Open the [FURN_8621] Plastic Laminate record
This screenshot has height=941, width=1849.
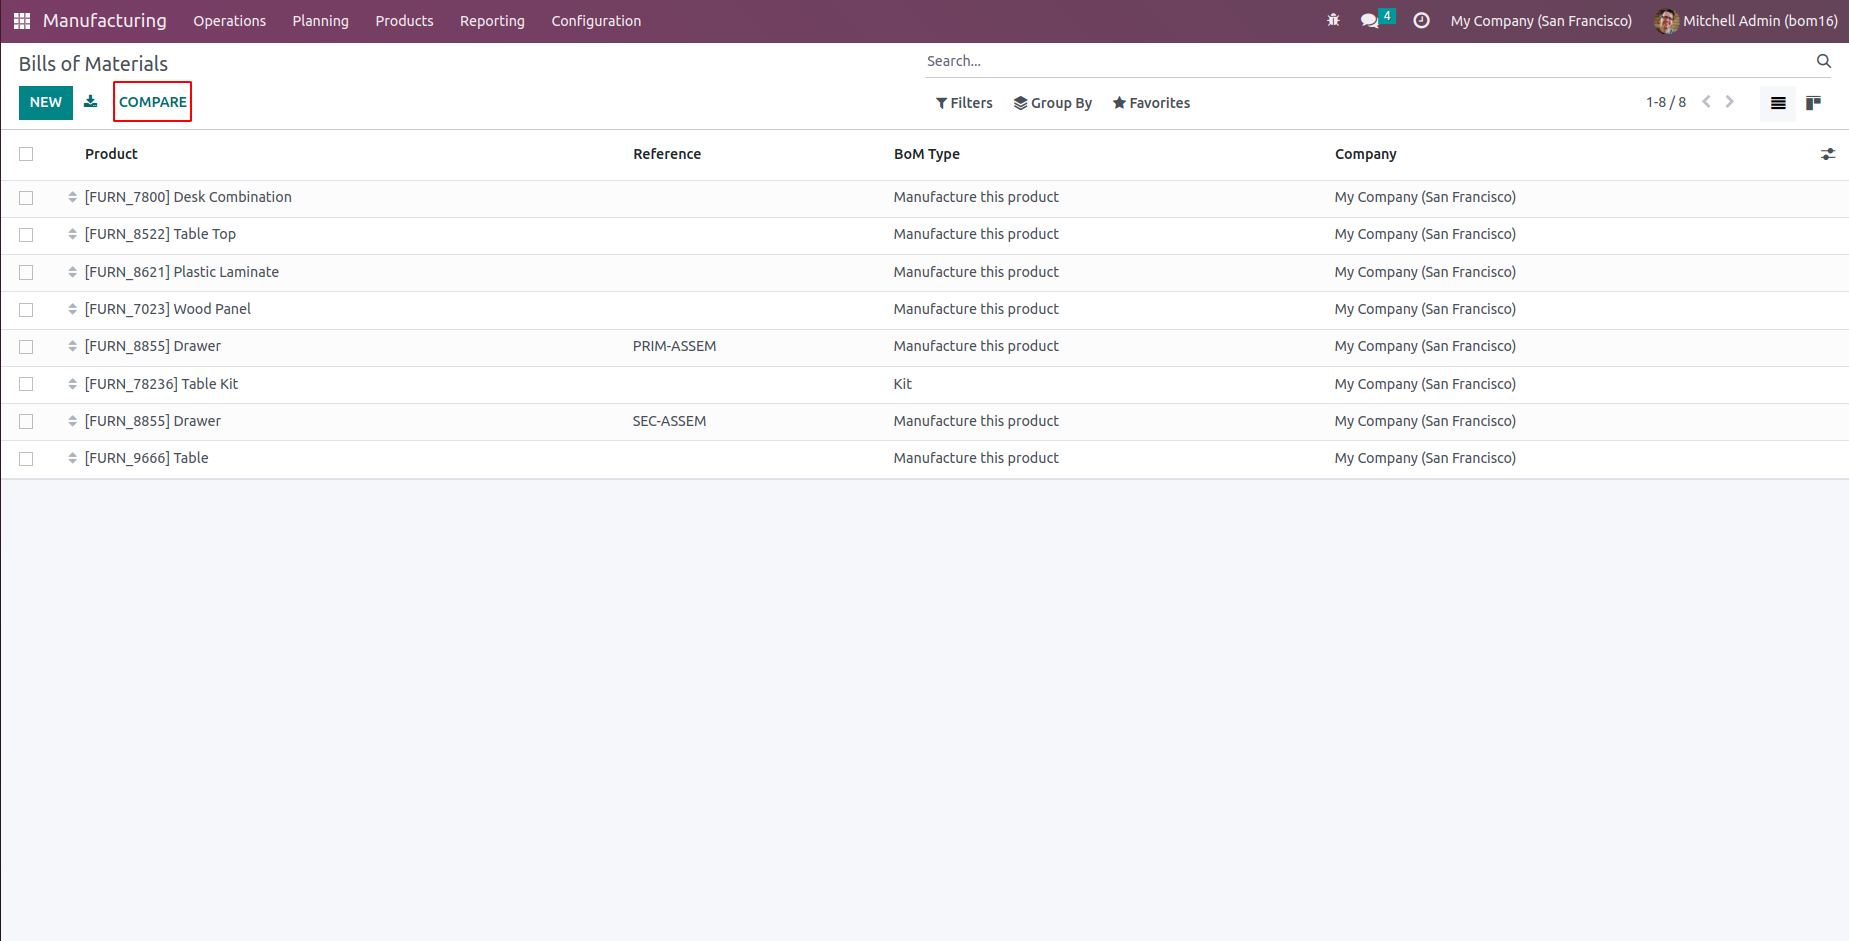coord(182,272)
